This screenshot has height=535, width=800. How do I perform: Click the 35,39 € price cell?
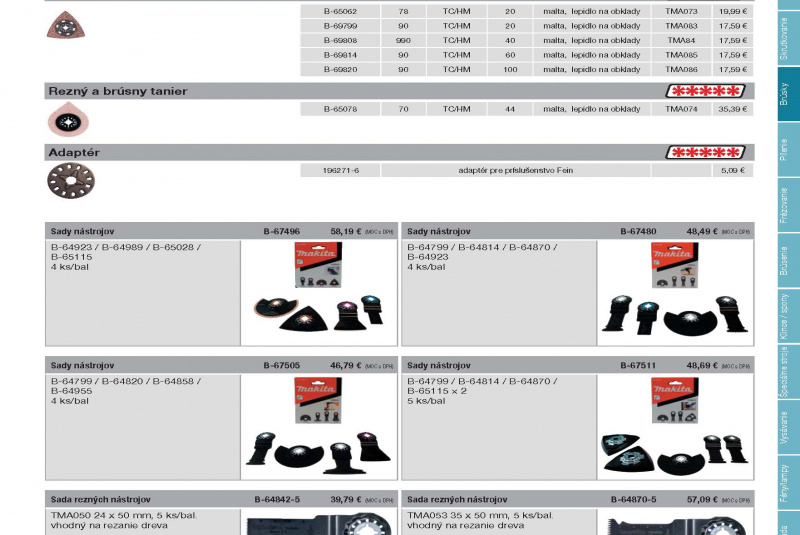(733, 109)
